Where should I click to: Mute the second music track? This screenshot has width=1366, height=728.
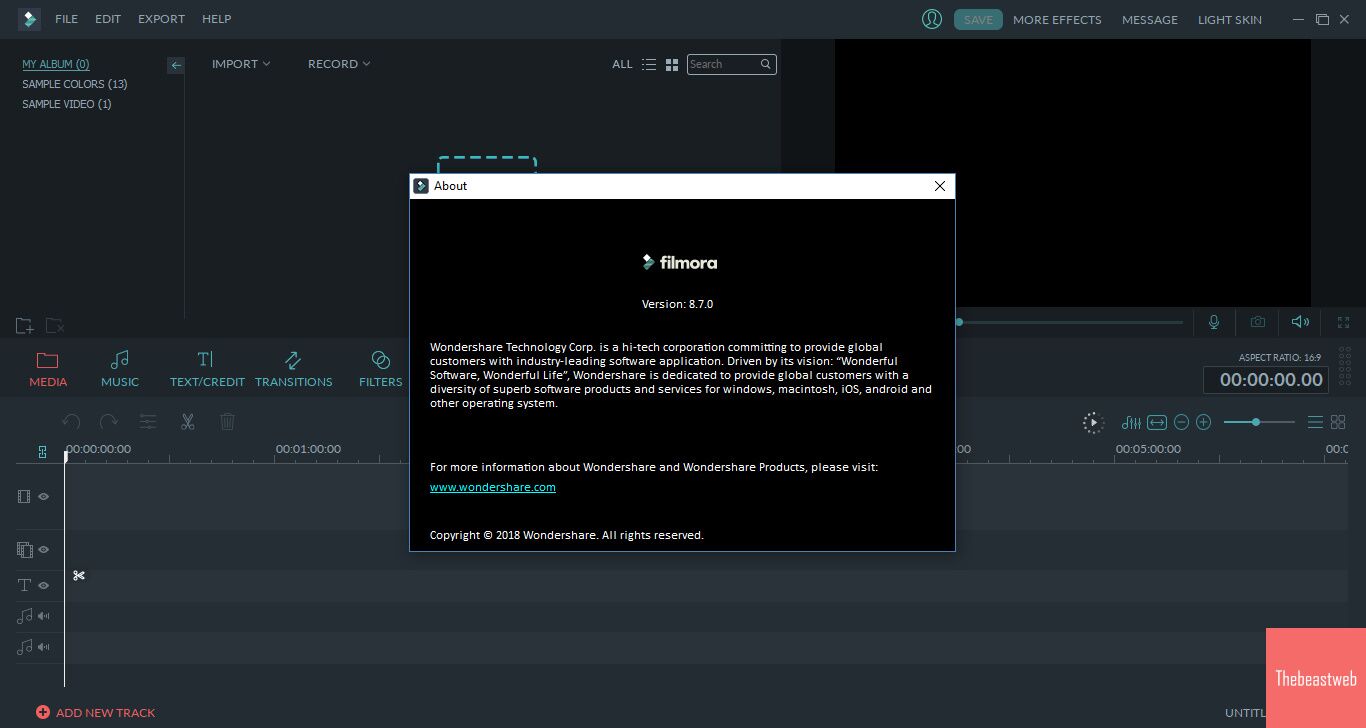(44, 647)
